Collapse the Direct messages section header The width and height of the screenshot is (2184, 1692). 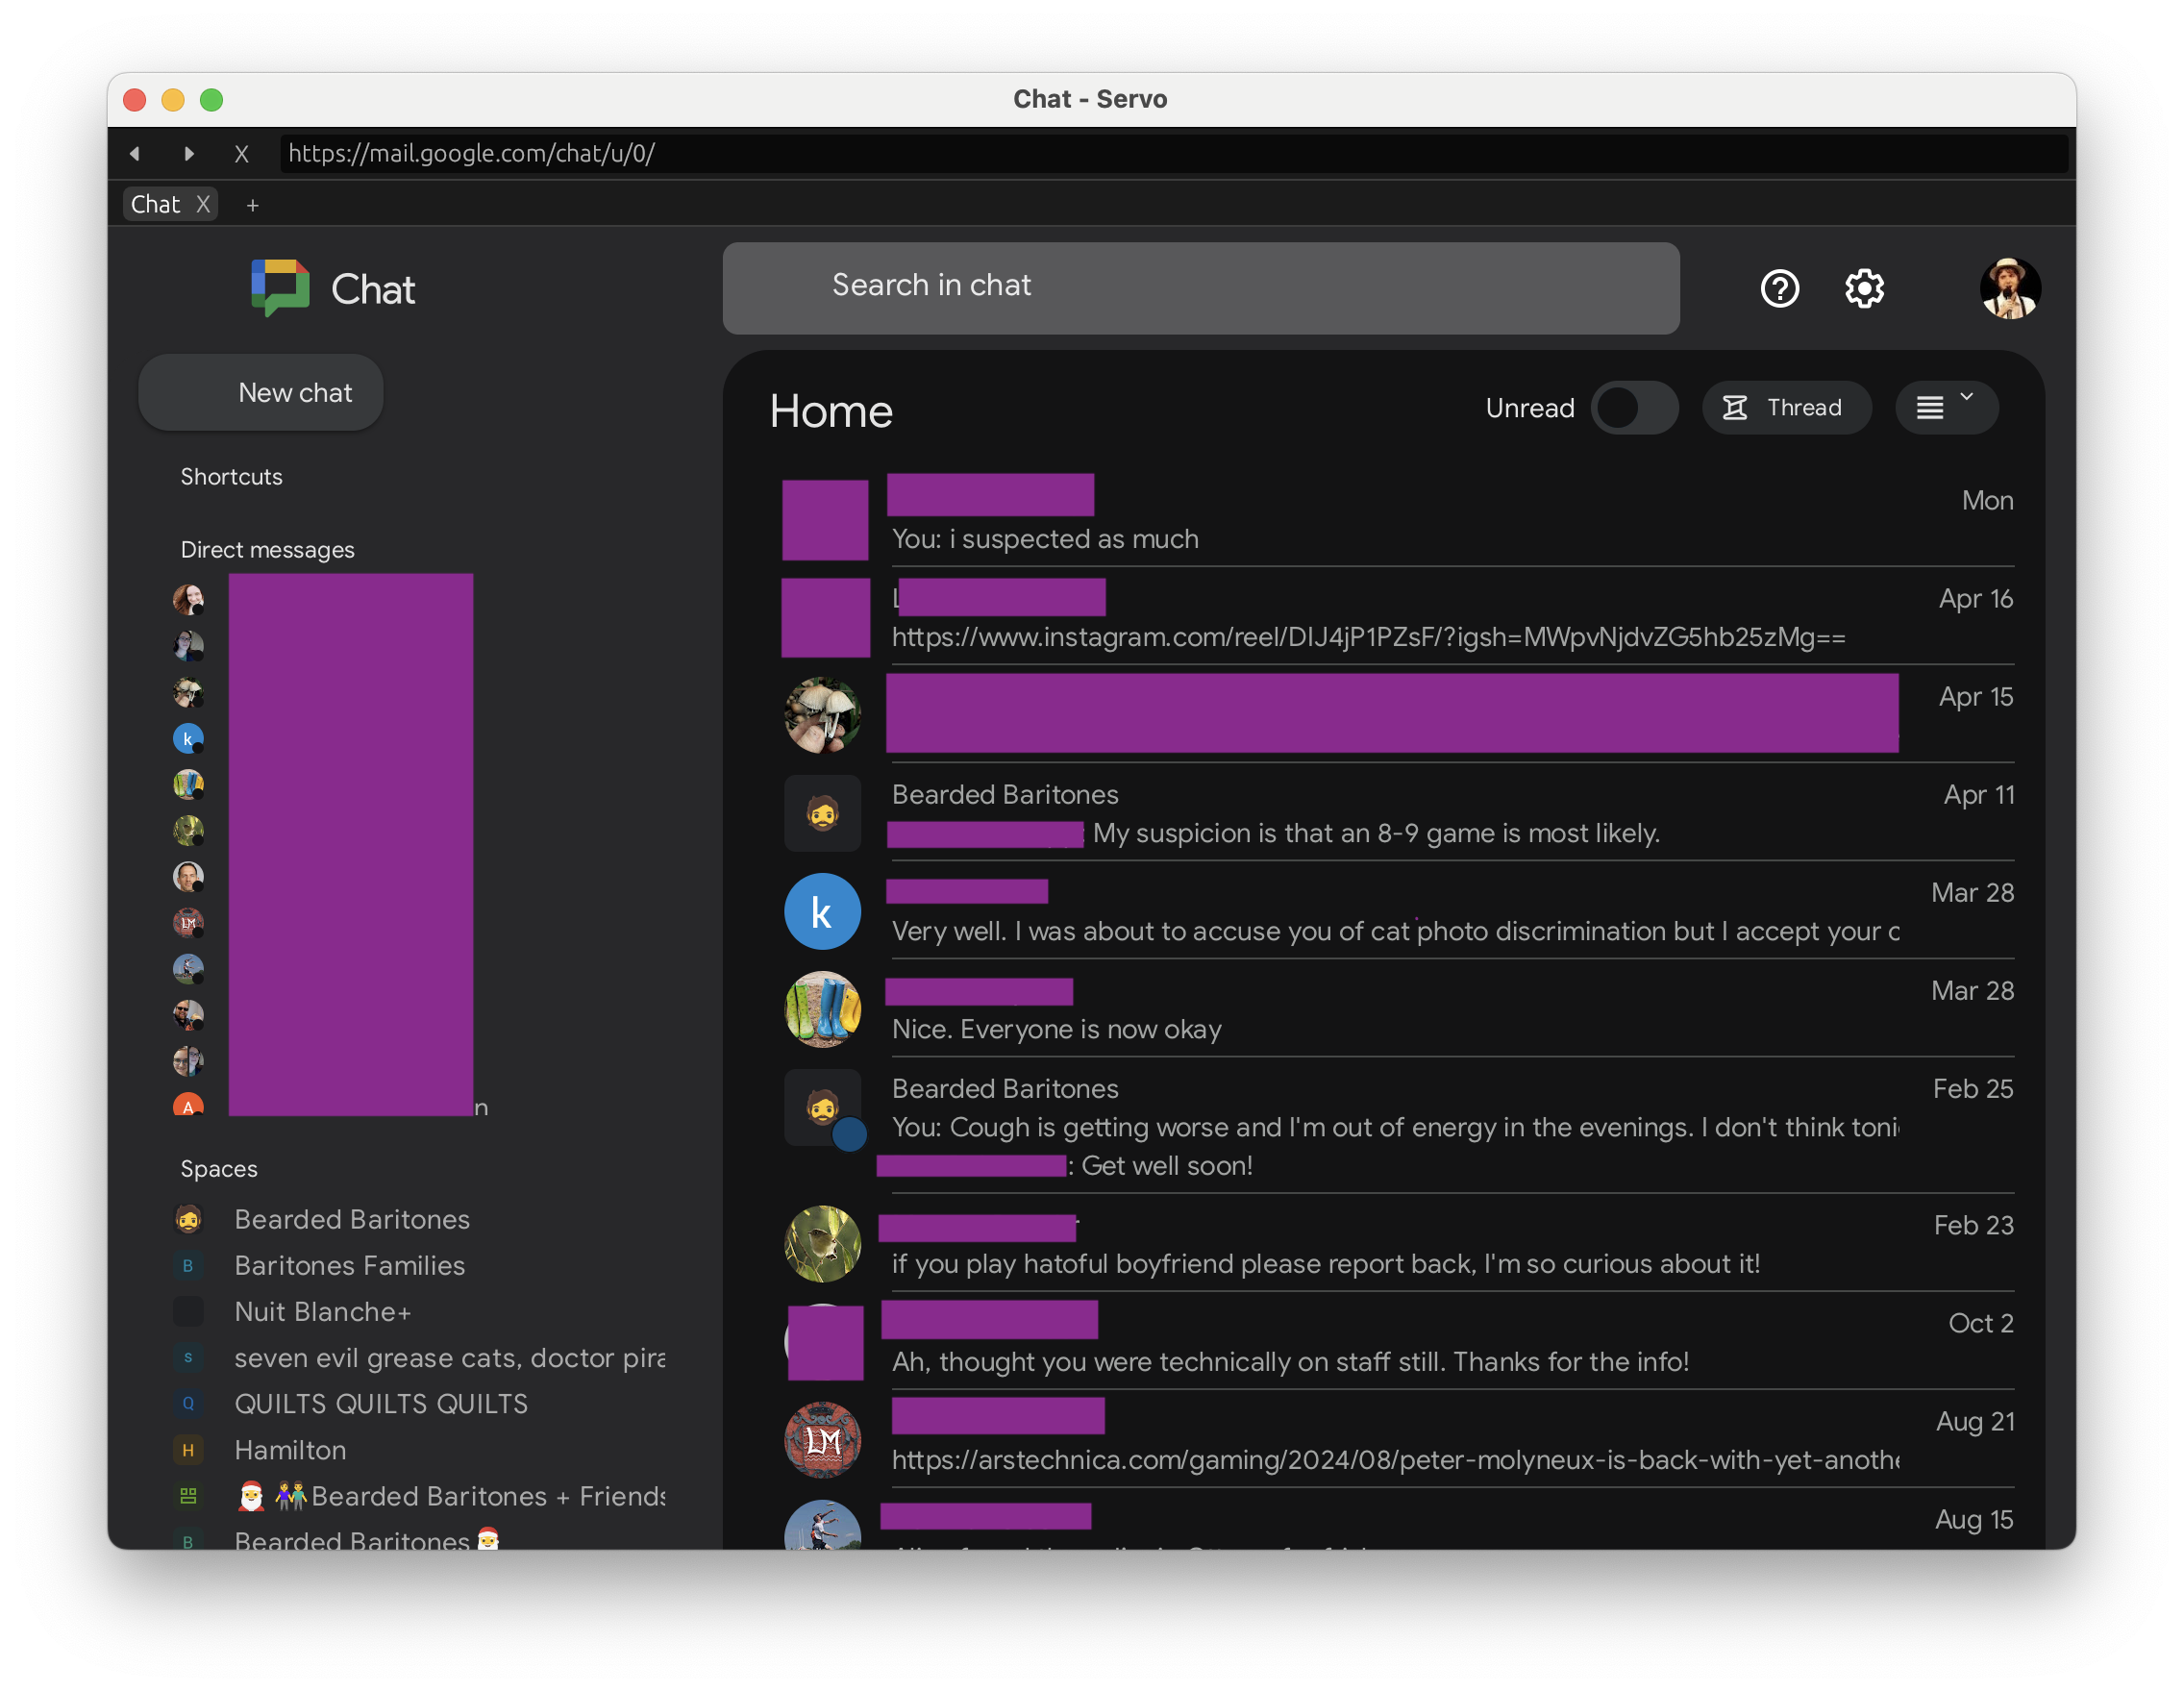click(x=267, y=549)
